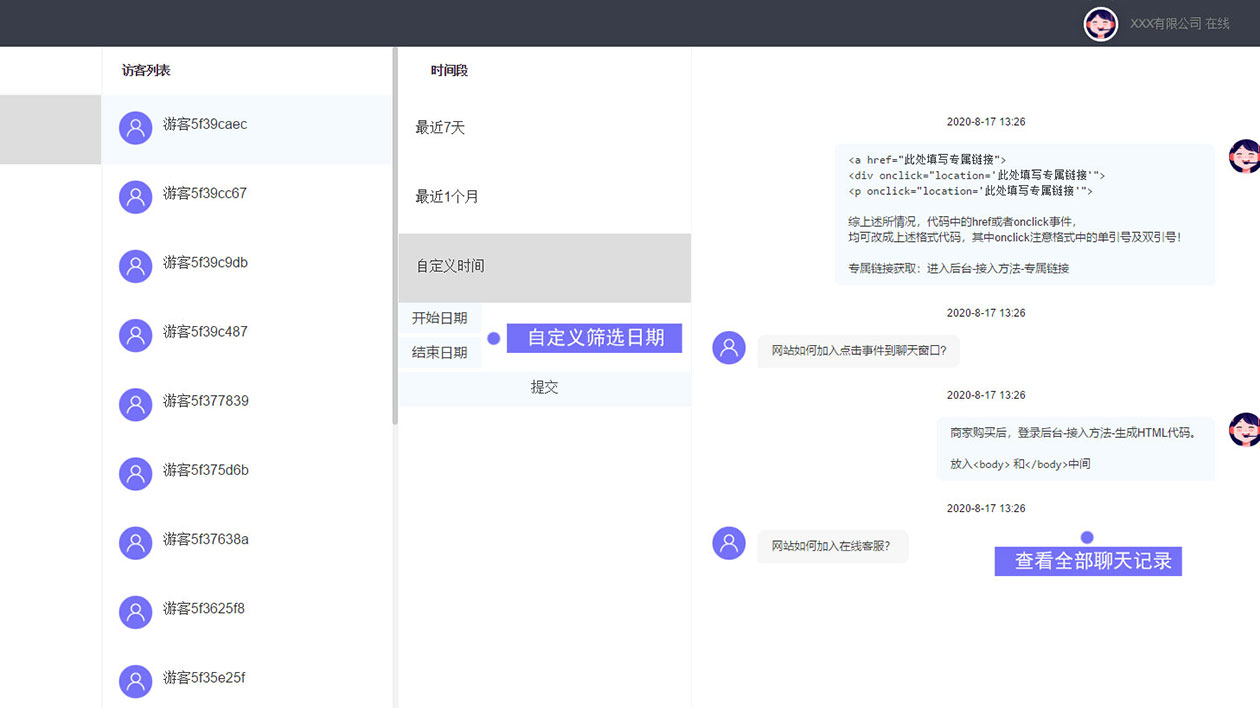Viewport: 1260px width, 708px height.
Task: Click avatar icon of visitor 游客5f39caec
Action: point(135,128)
